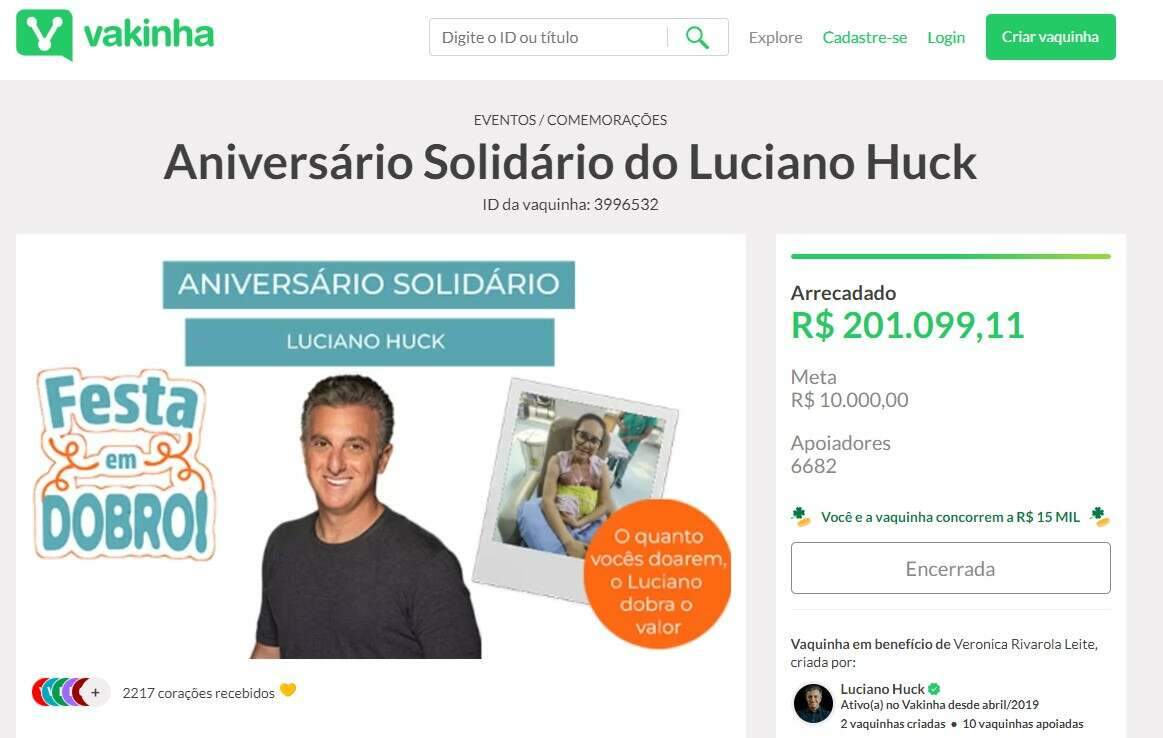Click the plus icon beside supporter avatars

click(x=96, y=693)
